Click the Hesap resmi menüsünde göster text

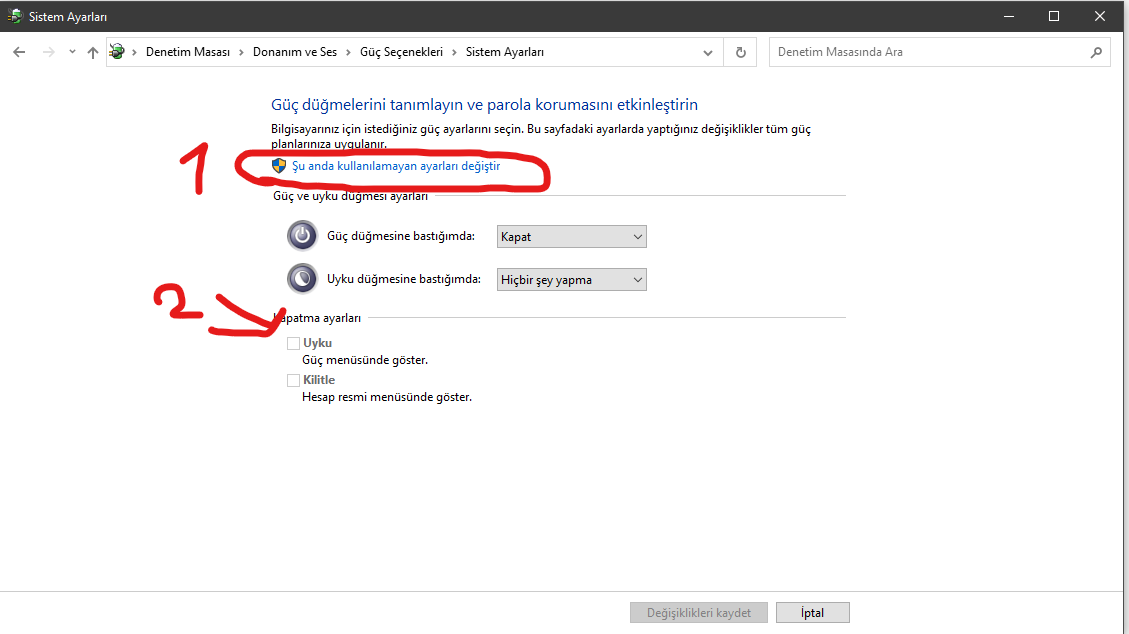[387, 397]
